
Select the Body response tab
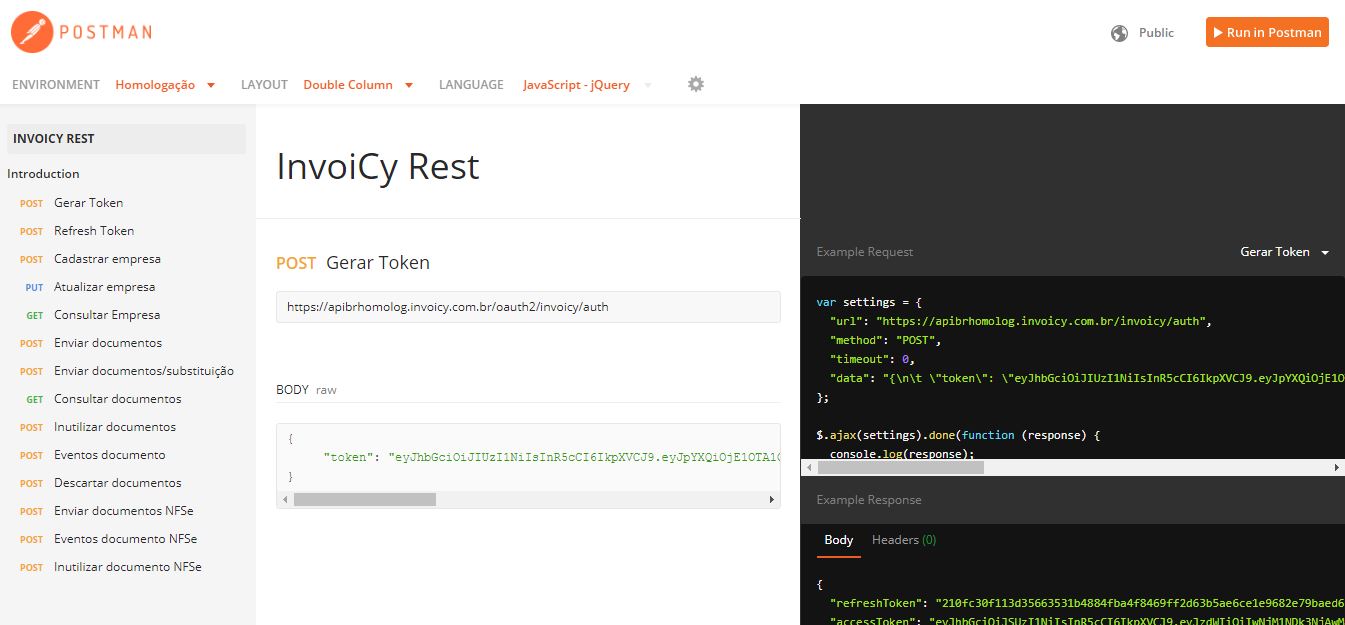point(838,540)
